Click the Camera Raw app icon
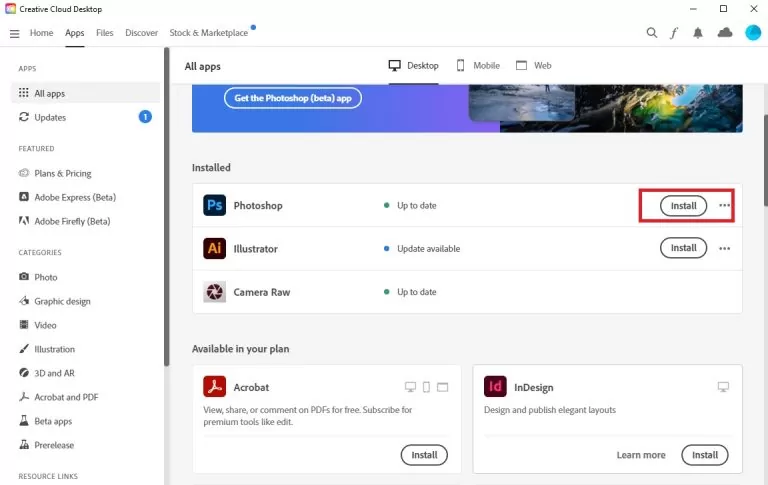The height and width of the screenshot is (485, 768). (x=214, y=292)
